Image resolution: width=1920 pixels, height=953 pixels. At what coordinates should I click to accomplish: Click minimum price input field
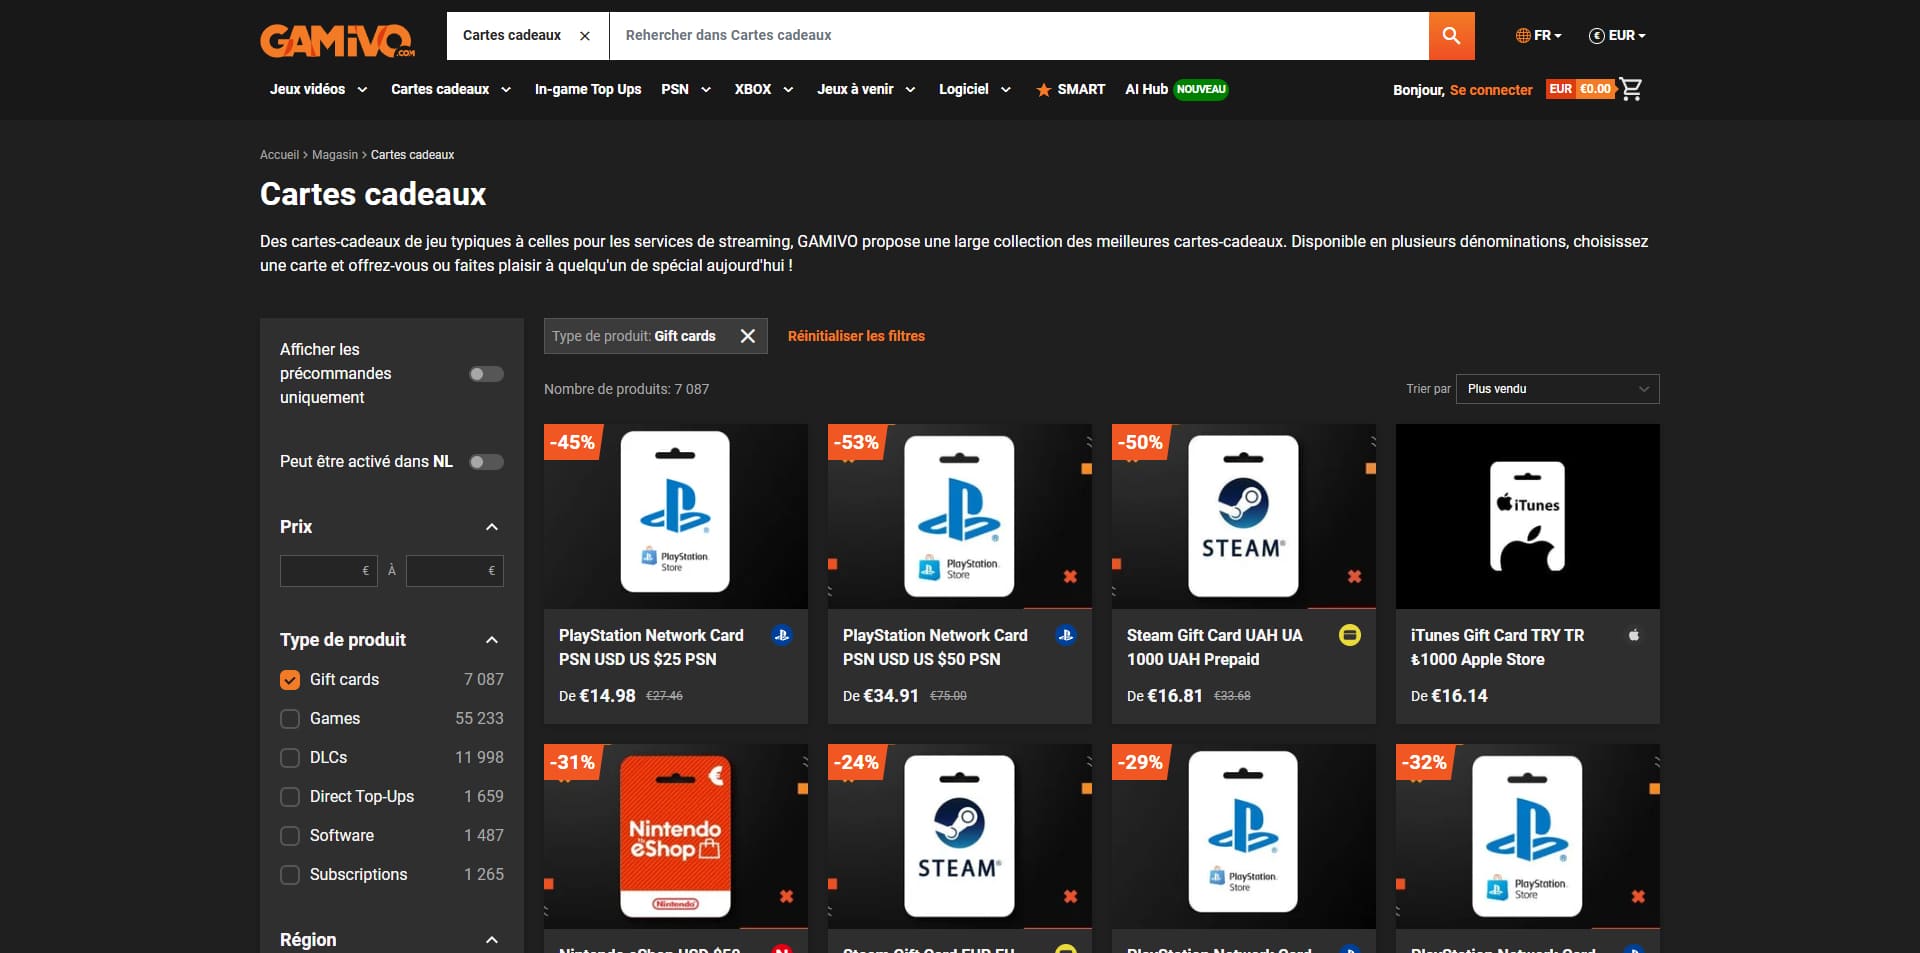(x=328, y=571)
